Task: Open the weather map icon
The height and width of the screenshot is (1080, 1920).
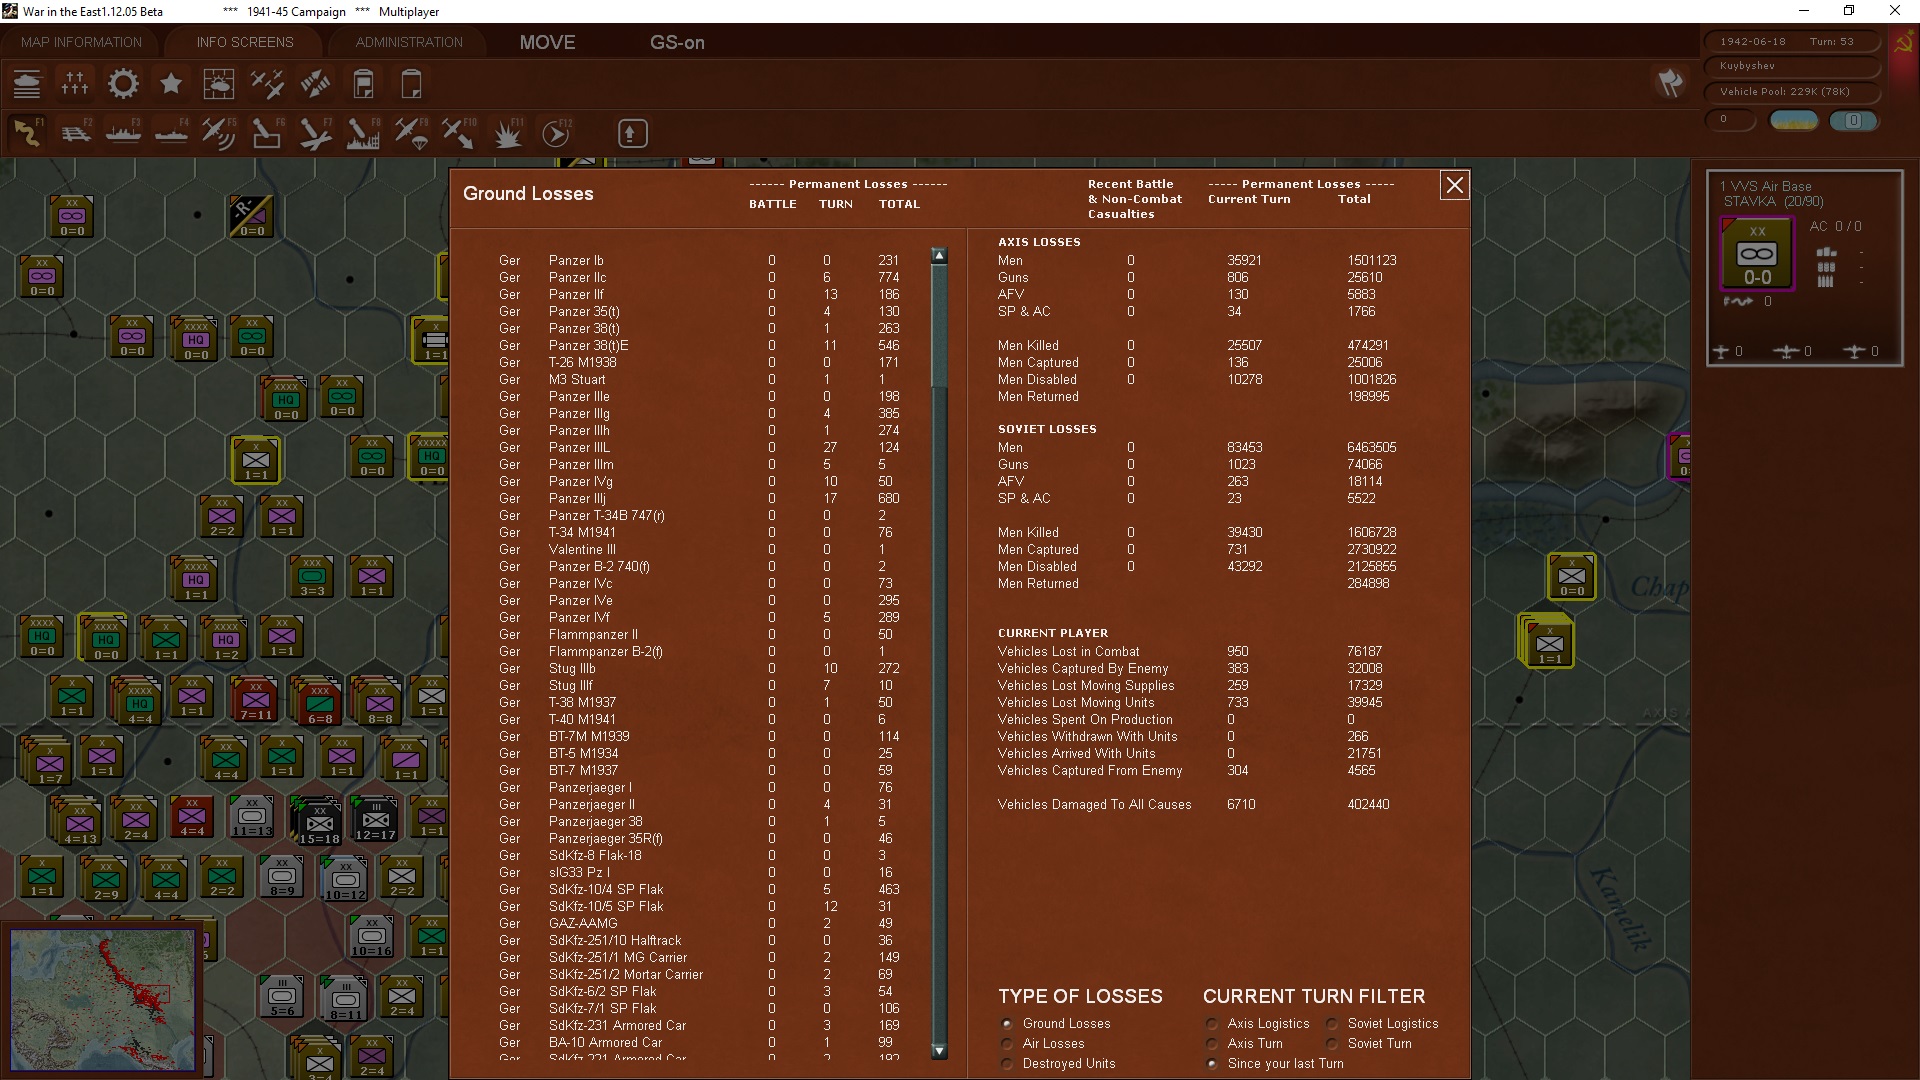Action: (x=219, y=84)
